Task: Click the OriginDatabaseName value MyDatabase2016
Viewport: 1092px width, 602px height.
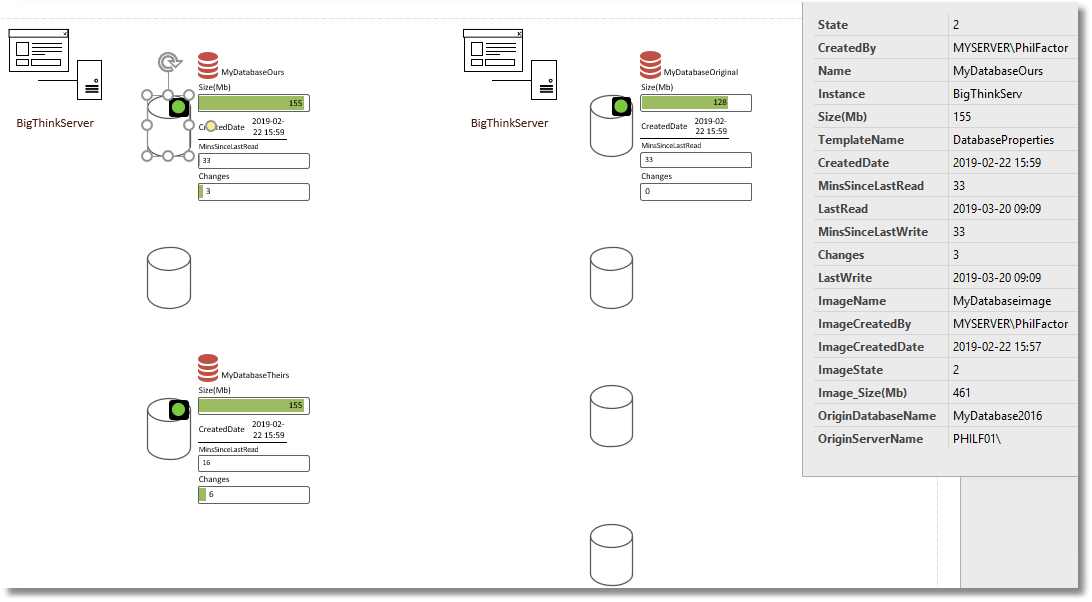Action: point(997,415)
